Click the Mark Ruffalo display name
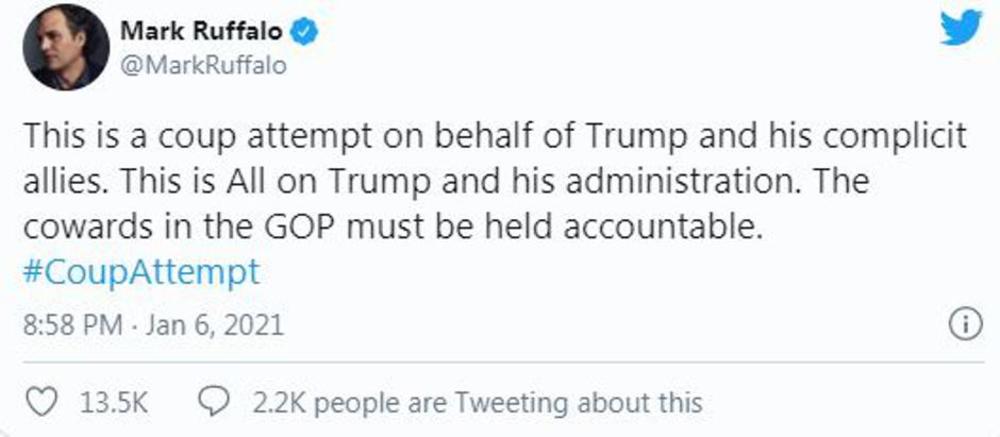 (202, 32)
